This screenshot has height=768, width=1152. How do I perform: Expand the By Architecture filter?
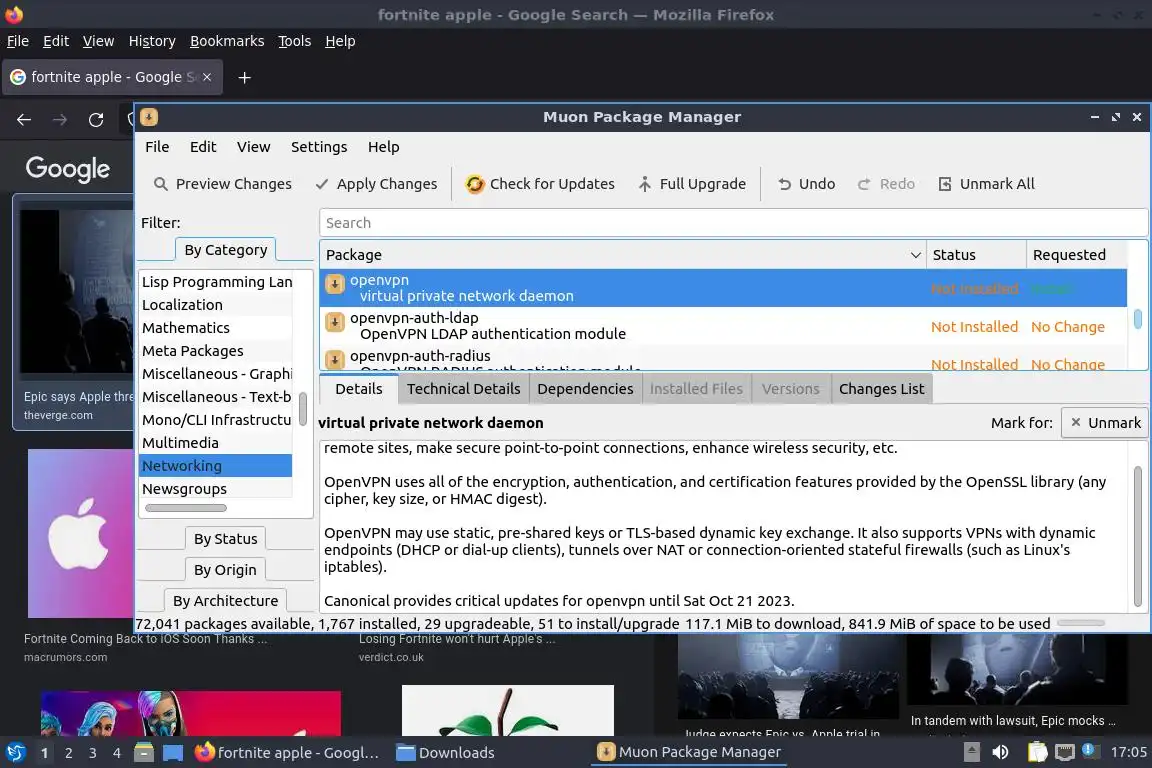tap(226, 600)
